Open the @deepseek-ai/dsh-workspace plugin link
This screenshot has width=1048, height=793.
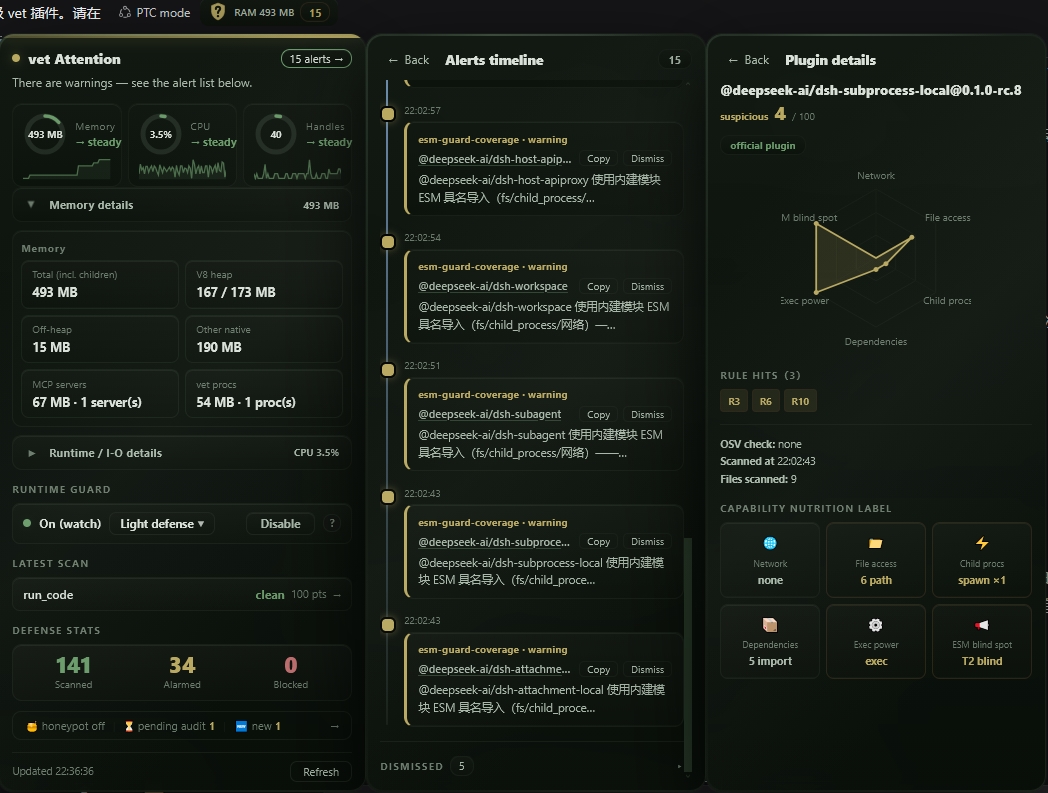coord(493,286)
